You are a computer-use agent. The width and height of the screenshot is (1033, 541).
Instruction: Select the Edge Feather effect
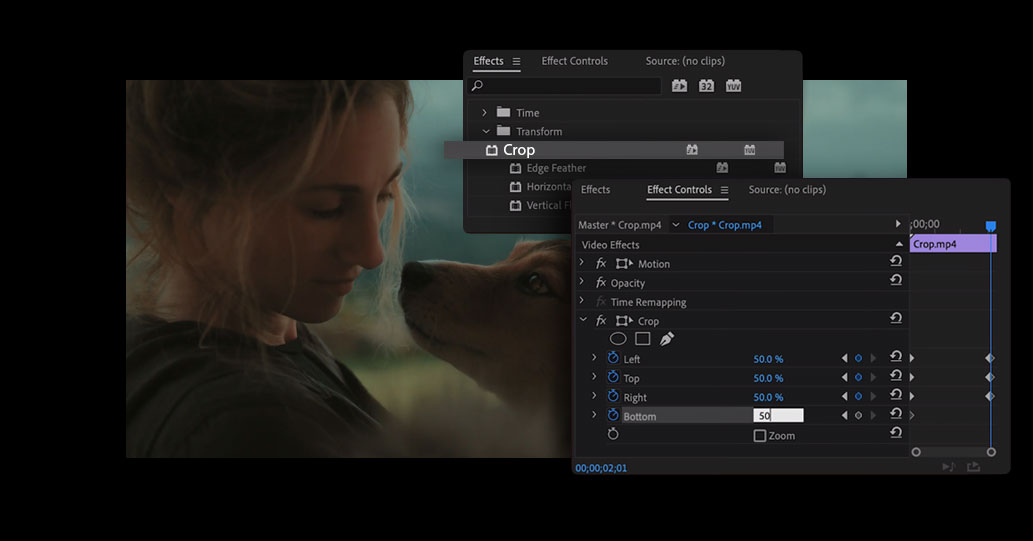click(x=556, y=168)
